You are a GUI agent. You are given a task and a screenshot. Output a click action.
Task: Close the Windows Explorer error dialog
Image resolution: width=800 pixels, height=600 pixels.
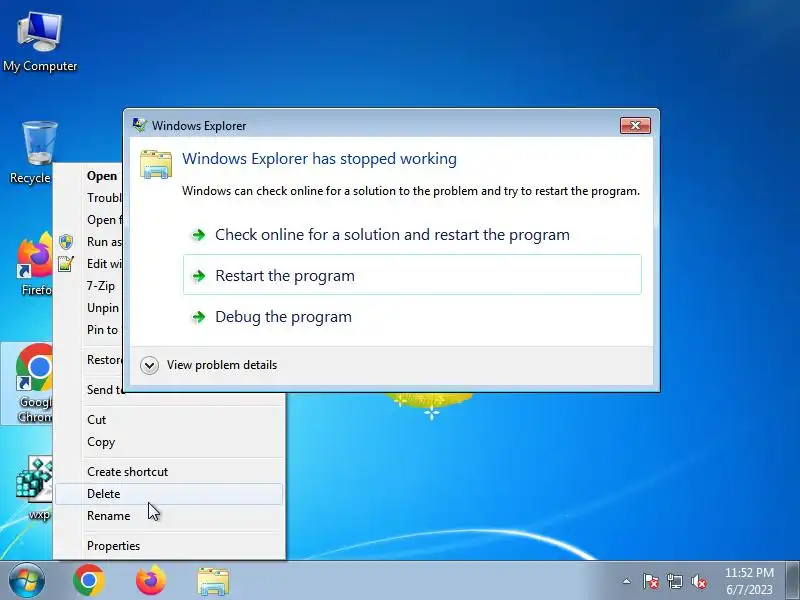[x=635, y=126]
